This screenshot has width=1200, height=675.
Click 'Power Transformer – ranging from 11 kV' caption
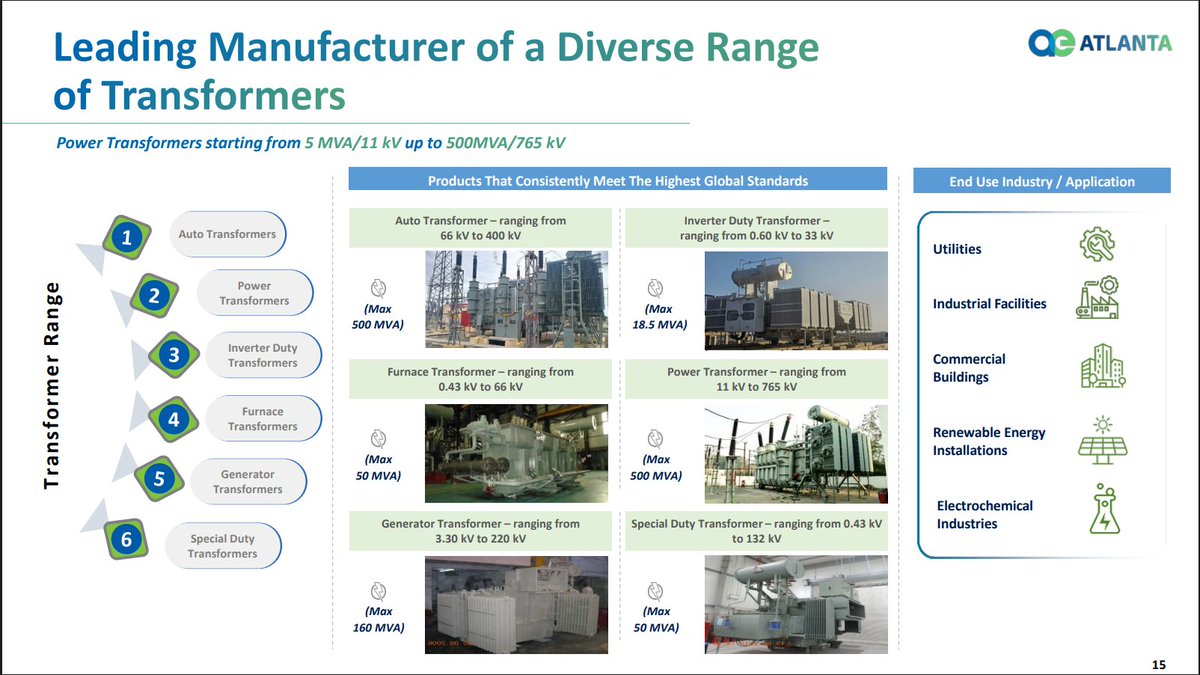[x=756, y=379]
